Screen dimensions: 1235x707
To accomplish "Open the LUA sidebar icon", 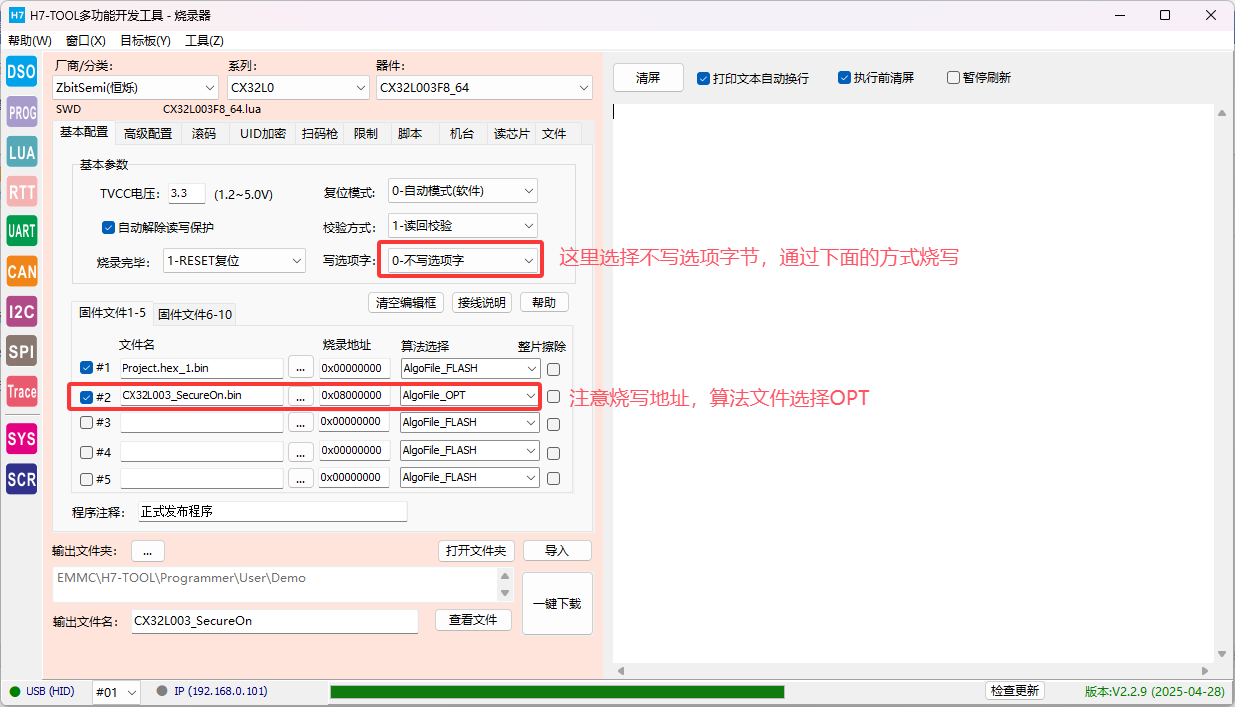I will [21, 152].
